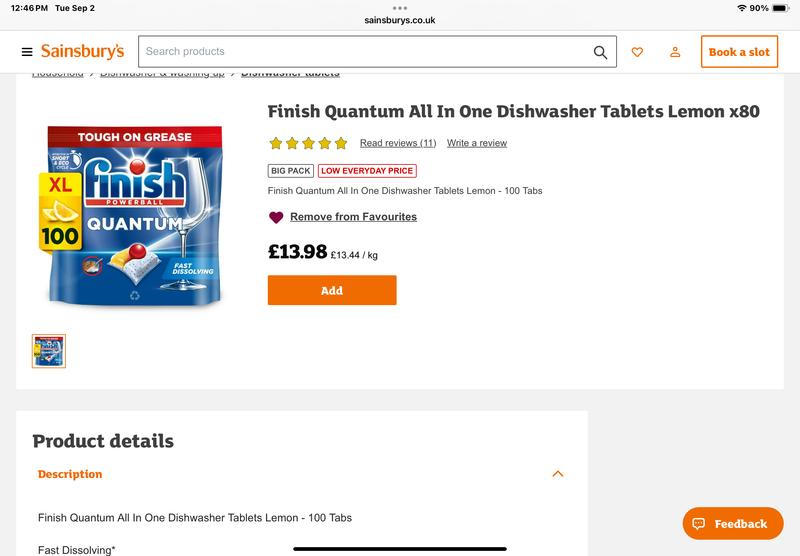
Task: Collapse the Description section chevron
Action: 558,474
